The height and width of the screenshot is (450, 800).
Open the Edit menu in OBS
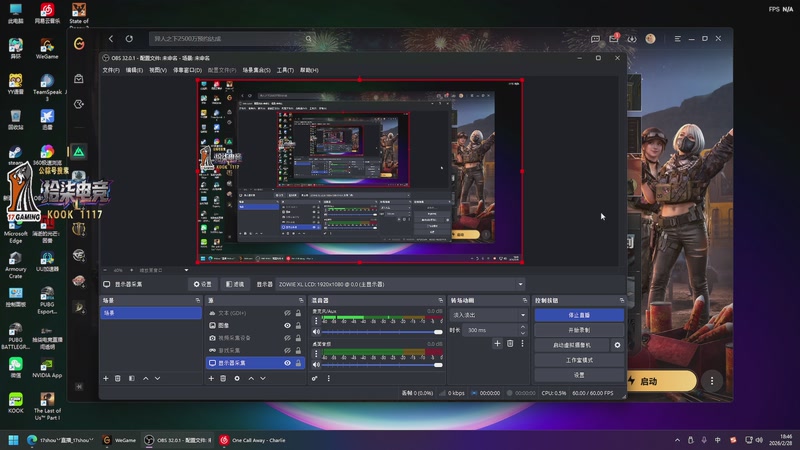click(x=134, y=70)
